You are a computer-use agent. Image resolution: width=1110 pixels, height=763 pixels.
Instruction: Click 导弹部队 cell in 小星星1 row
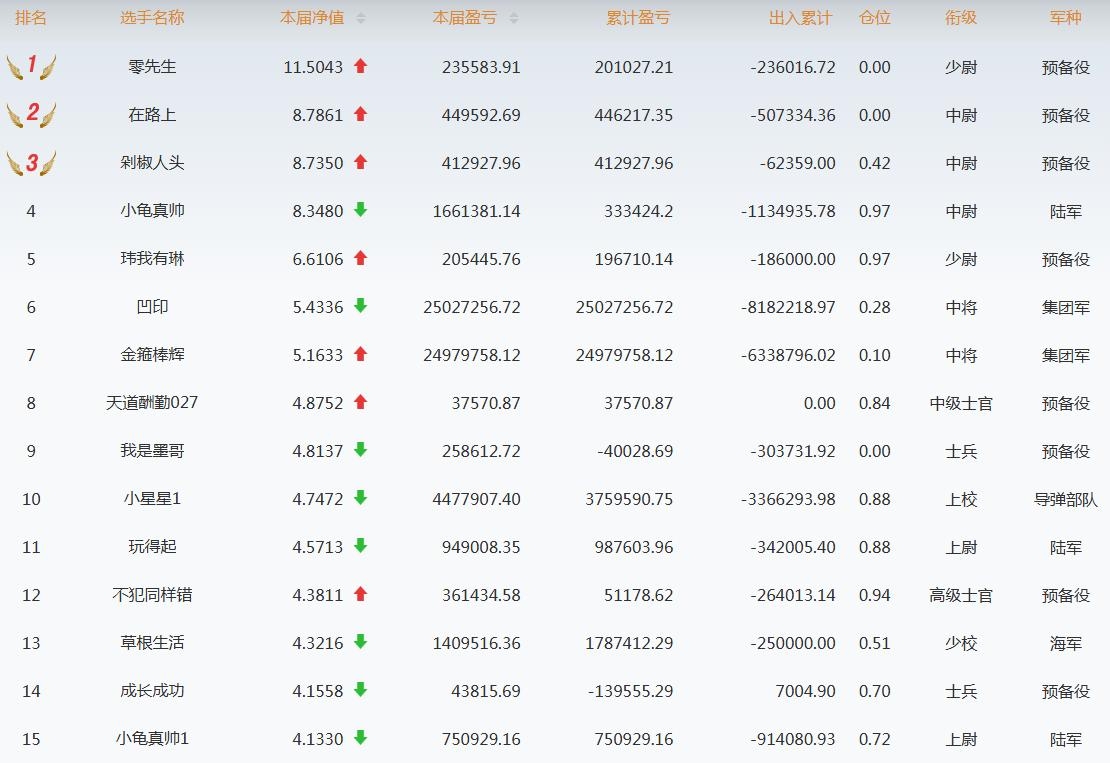pos(1065,499)
